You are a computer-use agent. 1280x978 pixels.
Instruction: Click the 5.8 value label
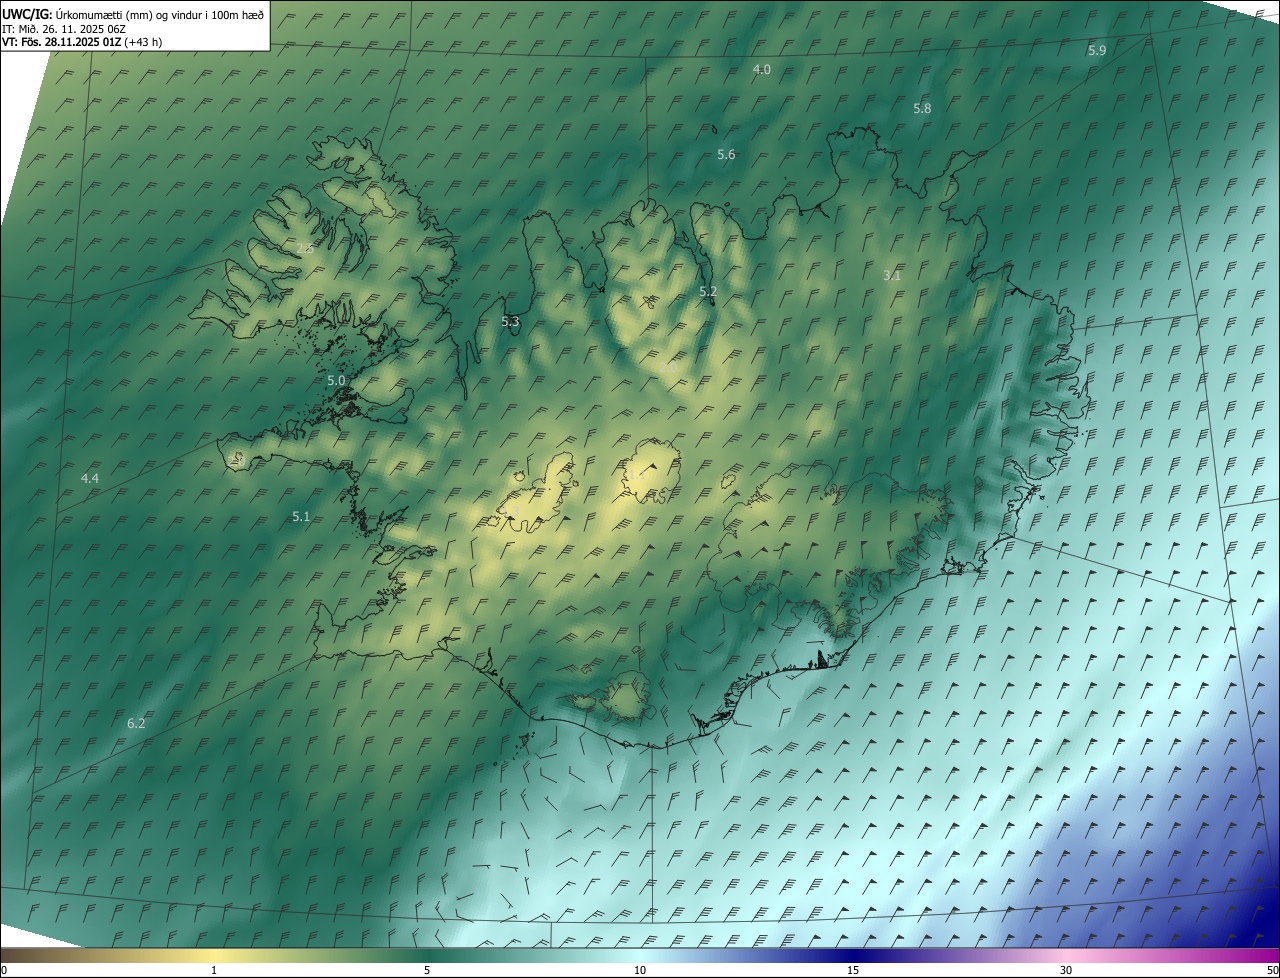(922, 108)
